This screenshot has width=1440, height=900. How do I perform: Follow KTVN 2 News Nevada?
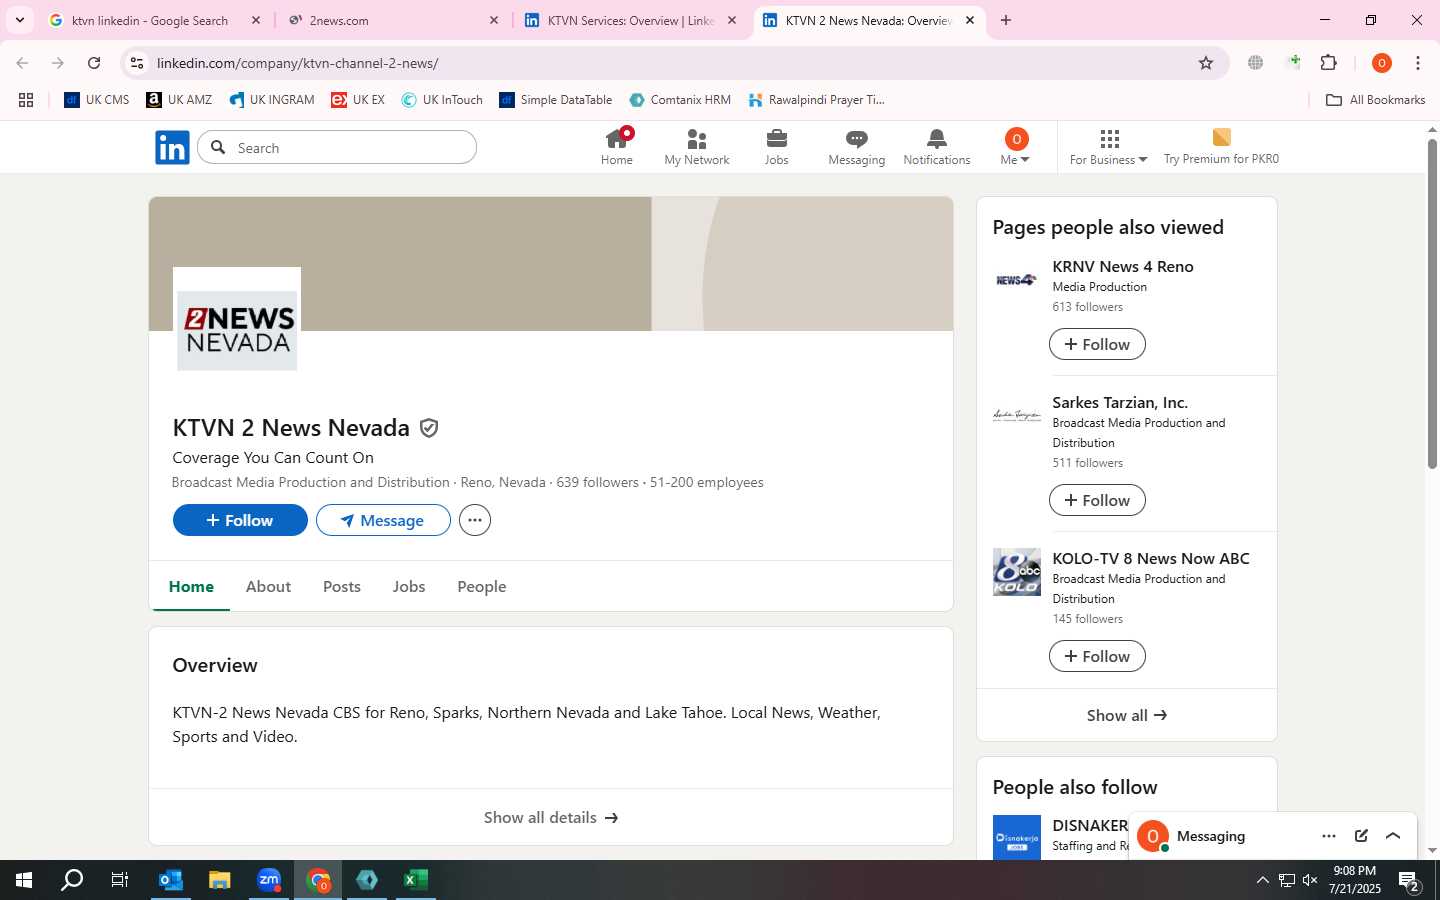click(x=240, y=520)
